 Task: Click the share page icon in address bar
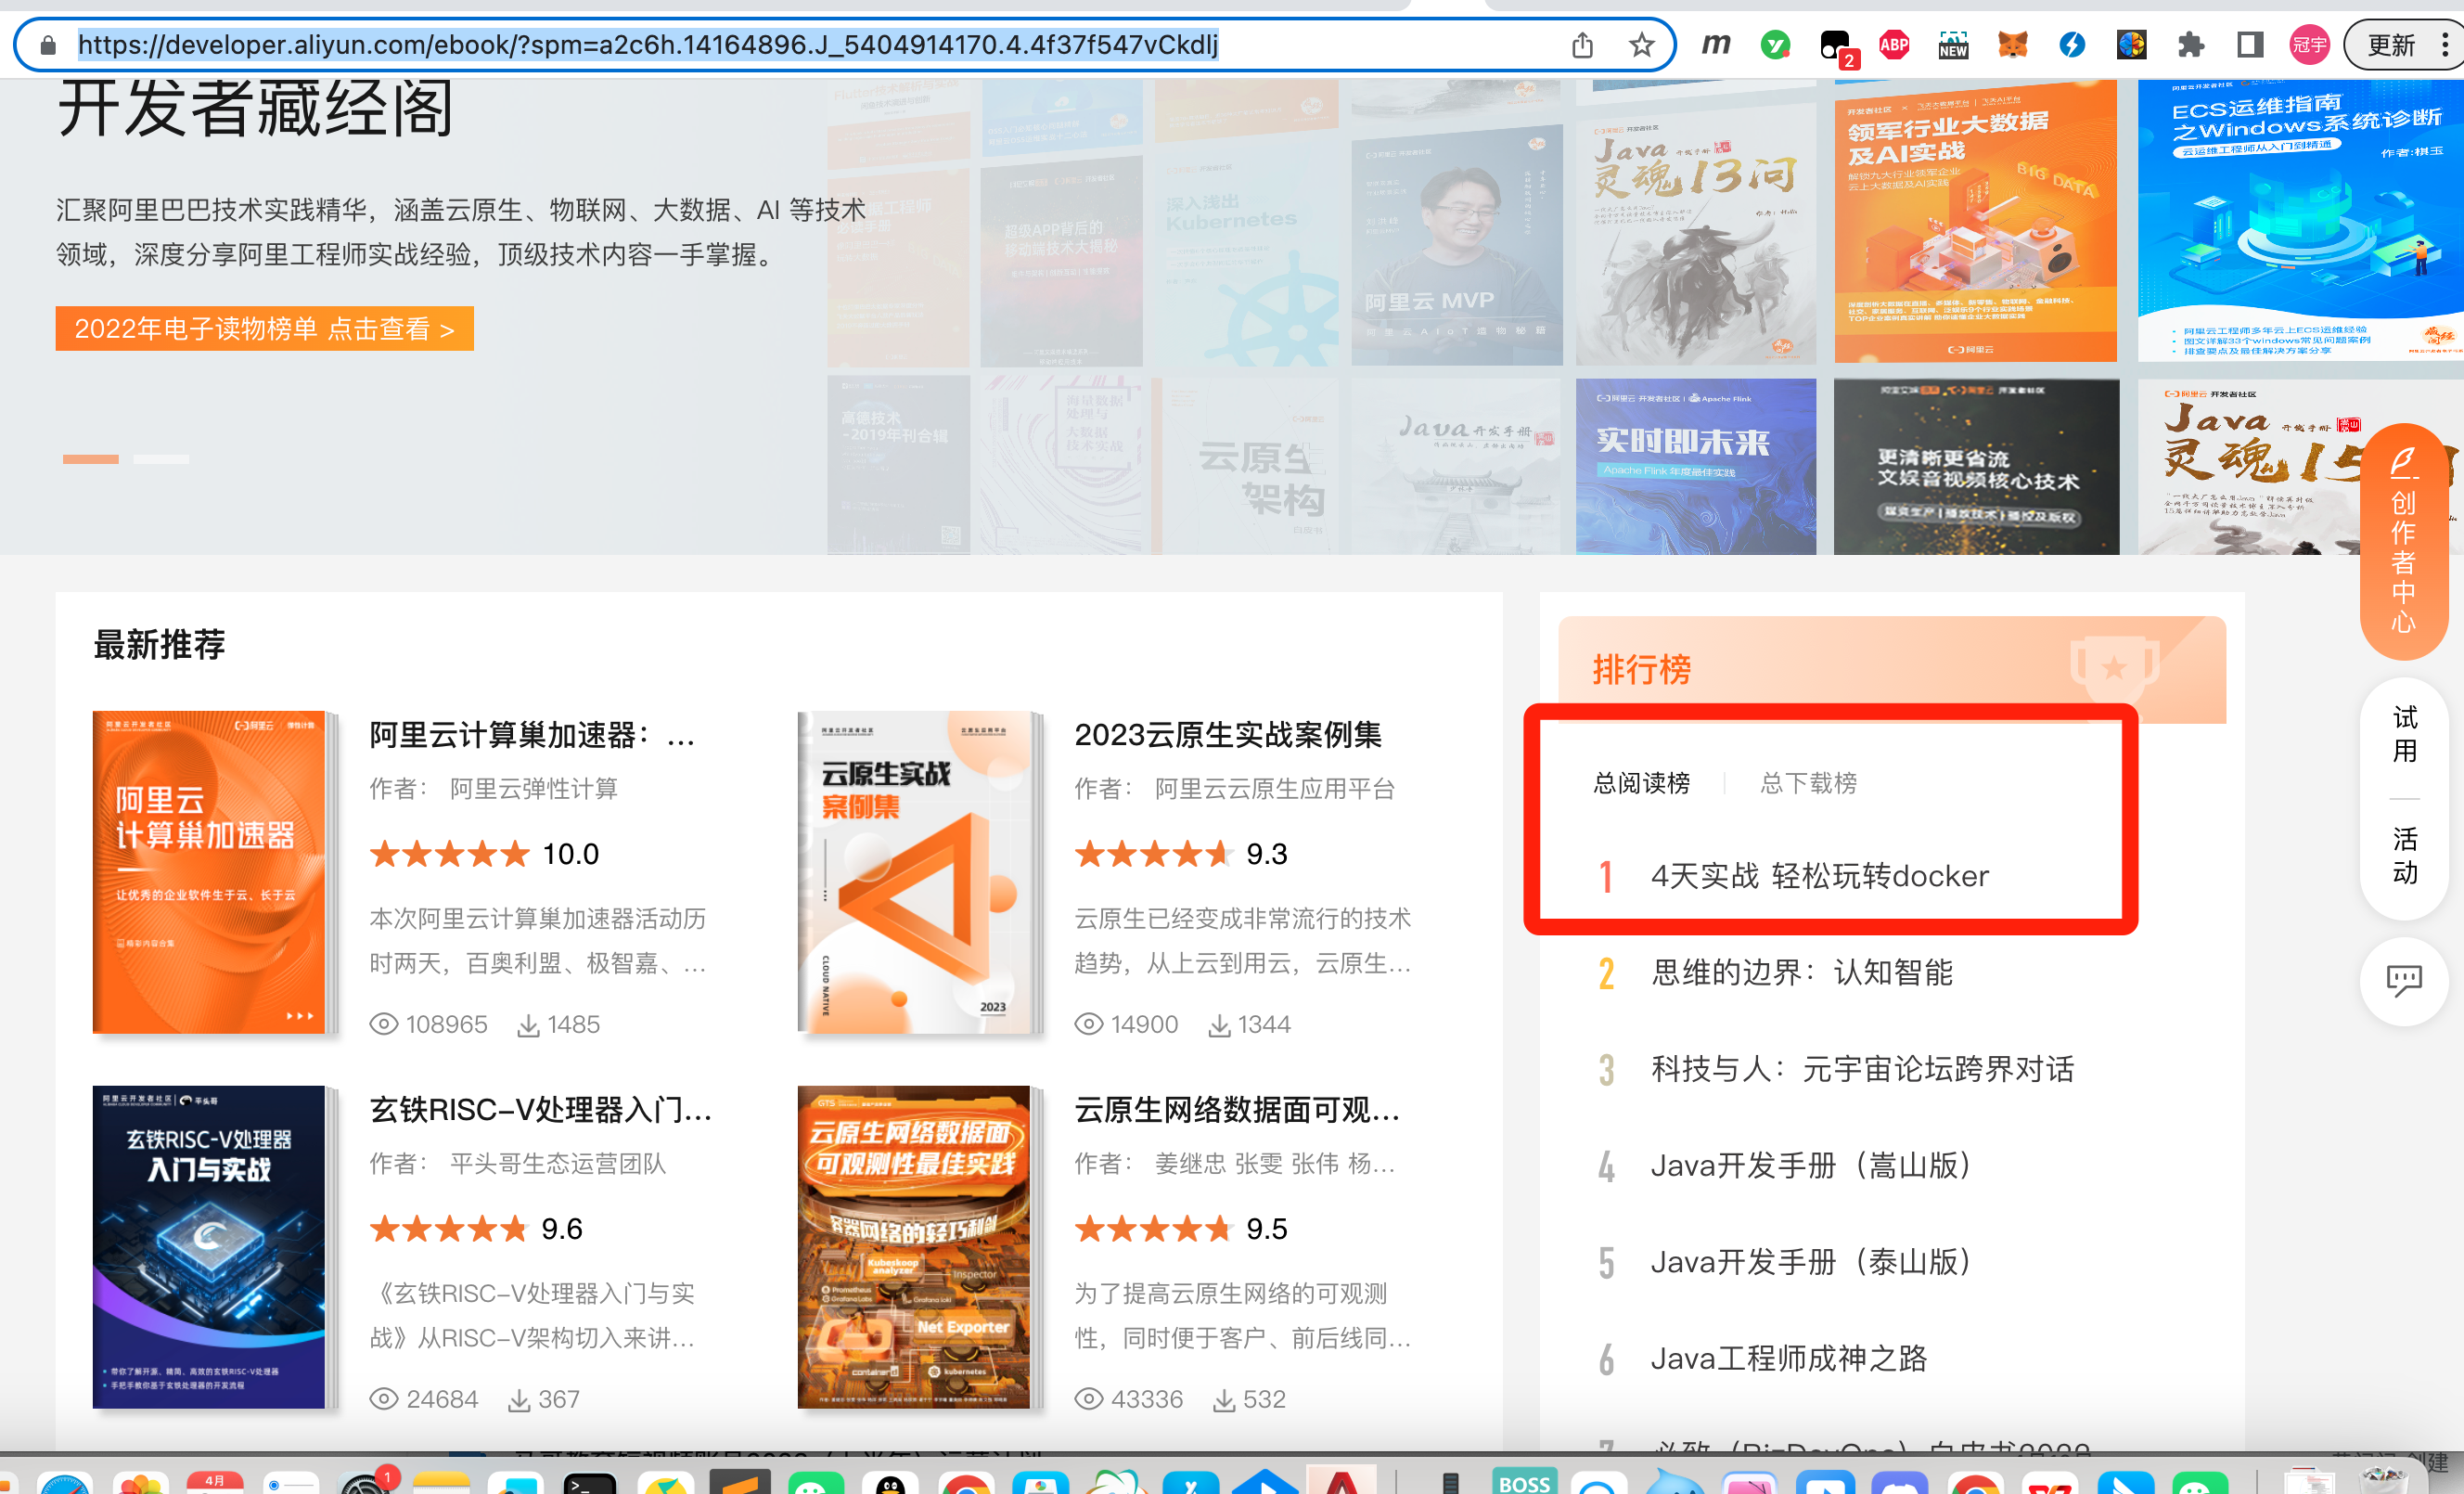click(x=1582, y=45)
